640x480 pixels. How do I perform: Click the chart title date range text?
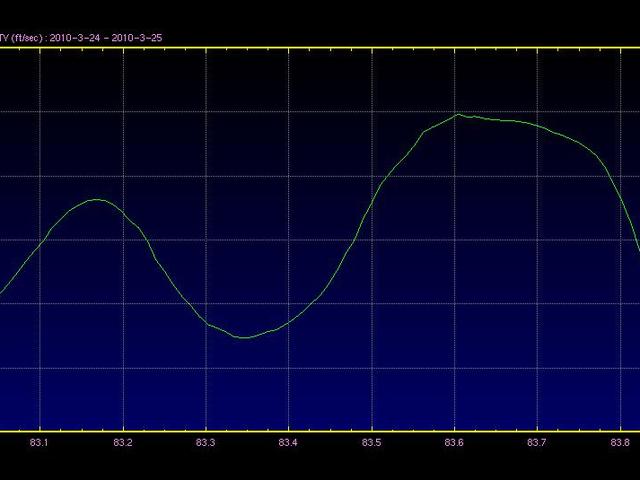pyautogui.click(x=106, y=38)
